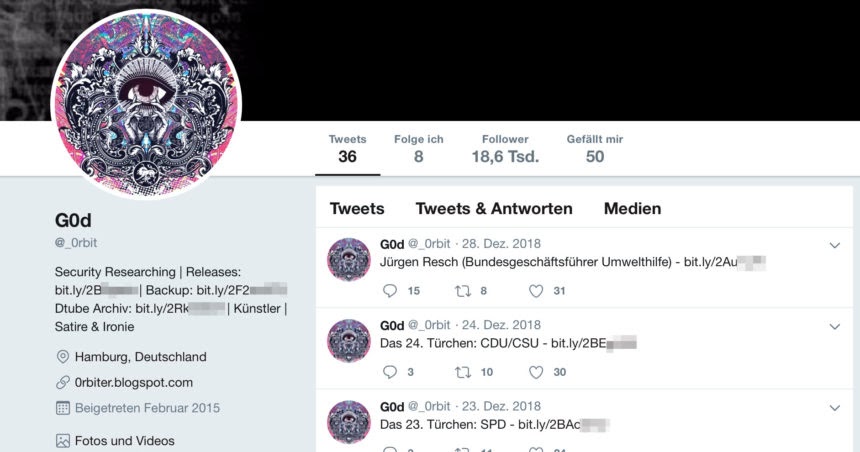860x452 pixels.
Task: Open the large circular profile picture
Action: coord(146,103)
